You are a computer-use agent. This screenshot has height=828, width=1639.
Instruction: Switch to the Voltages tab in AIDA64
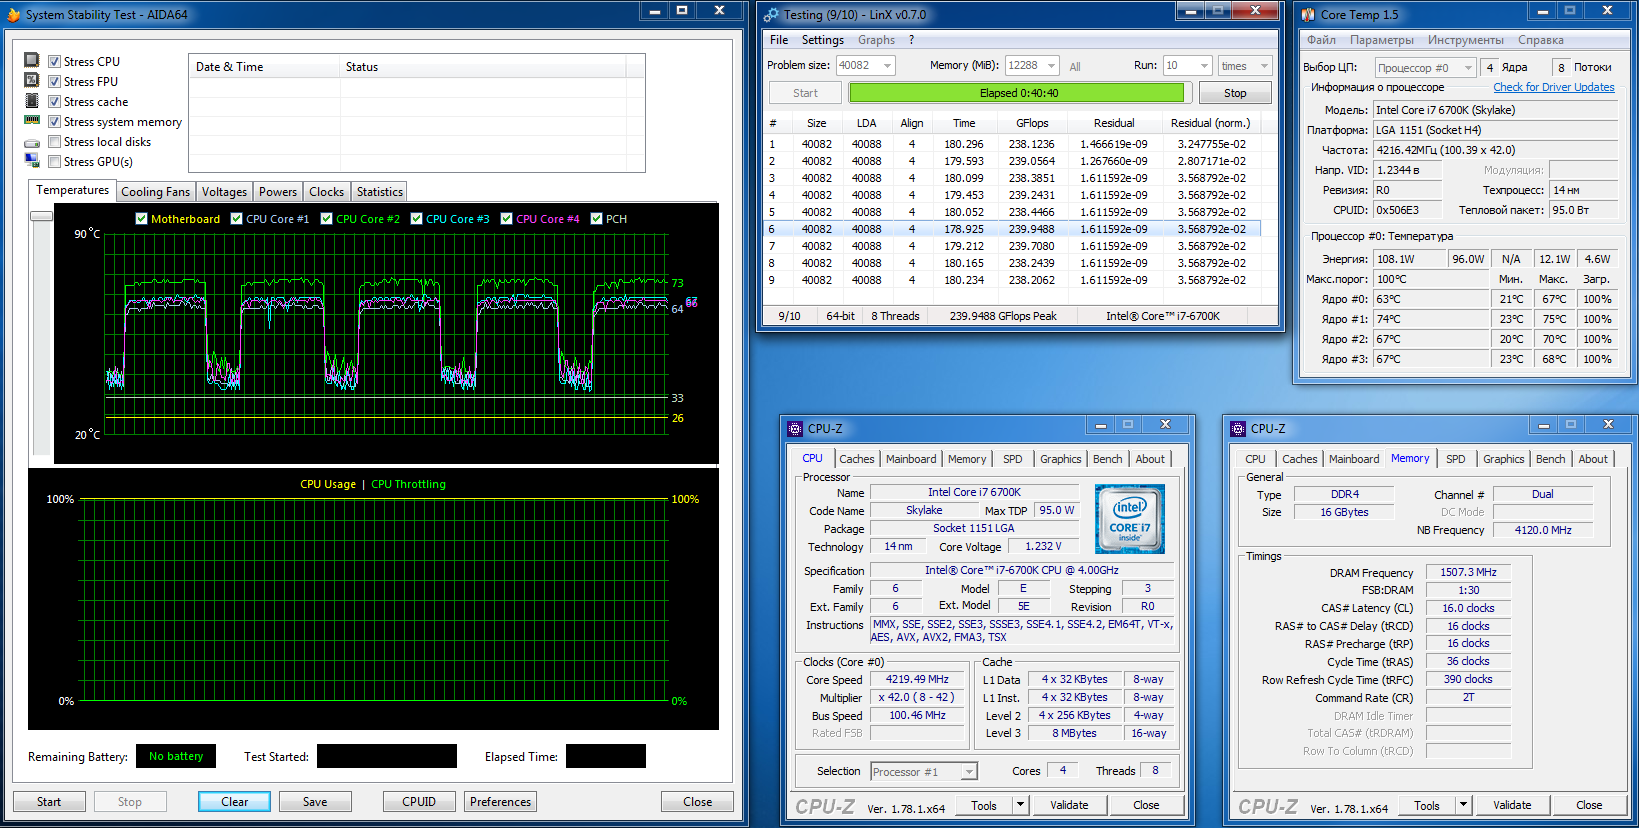tap(224, 192)
